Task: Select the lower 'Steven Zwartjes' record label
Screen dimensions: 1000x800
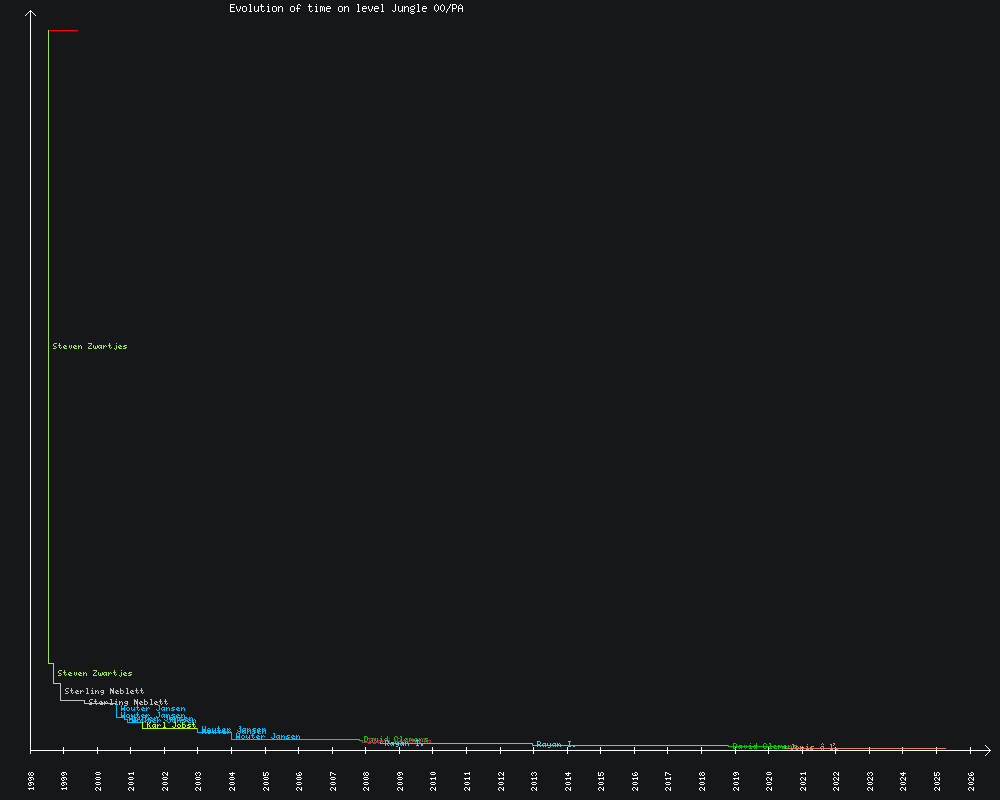Action: point(95,673)
